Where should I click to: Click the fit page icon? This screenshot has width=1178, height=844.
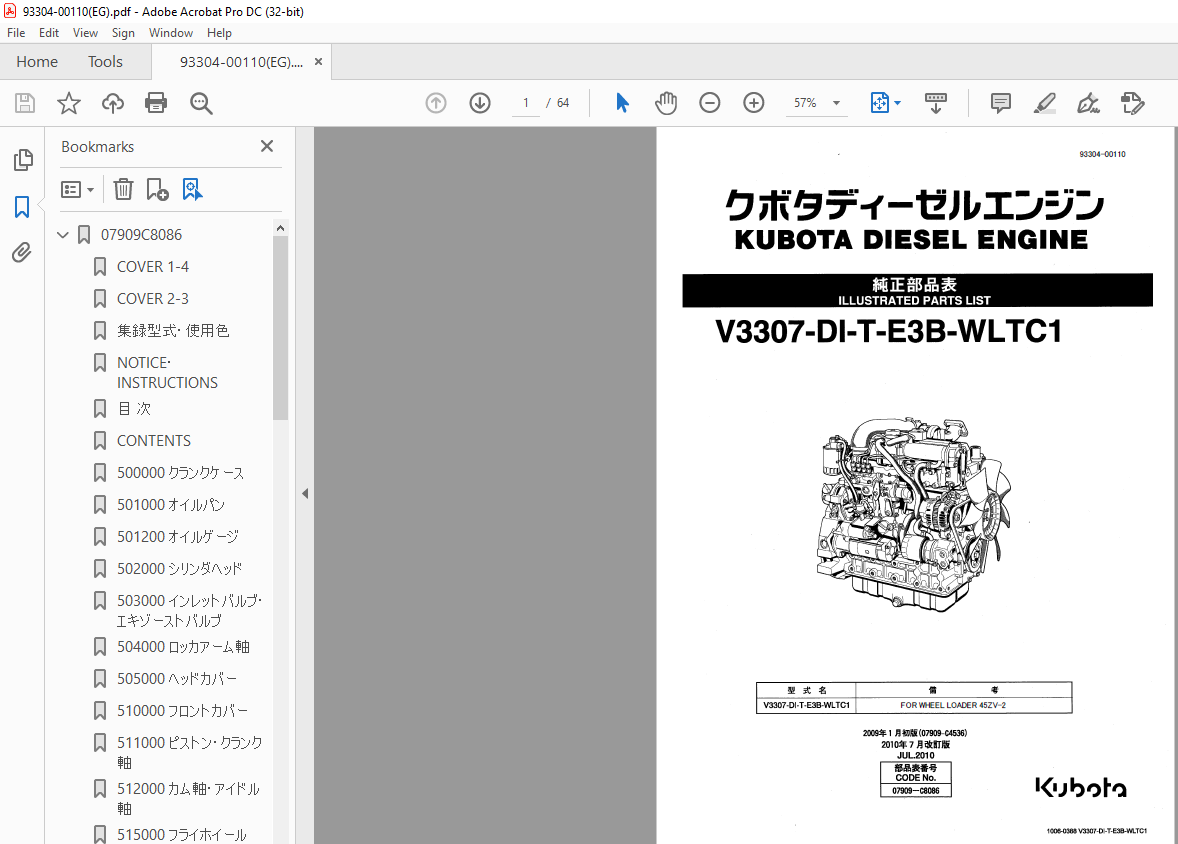(x=880, y=103)
